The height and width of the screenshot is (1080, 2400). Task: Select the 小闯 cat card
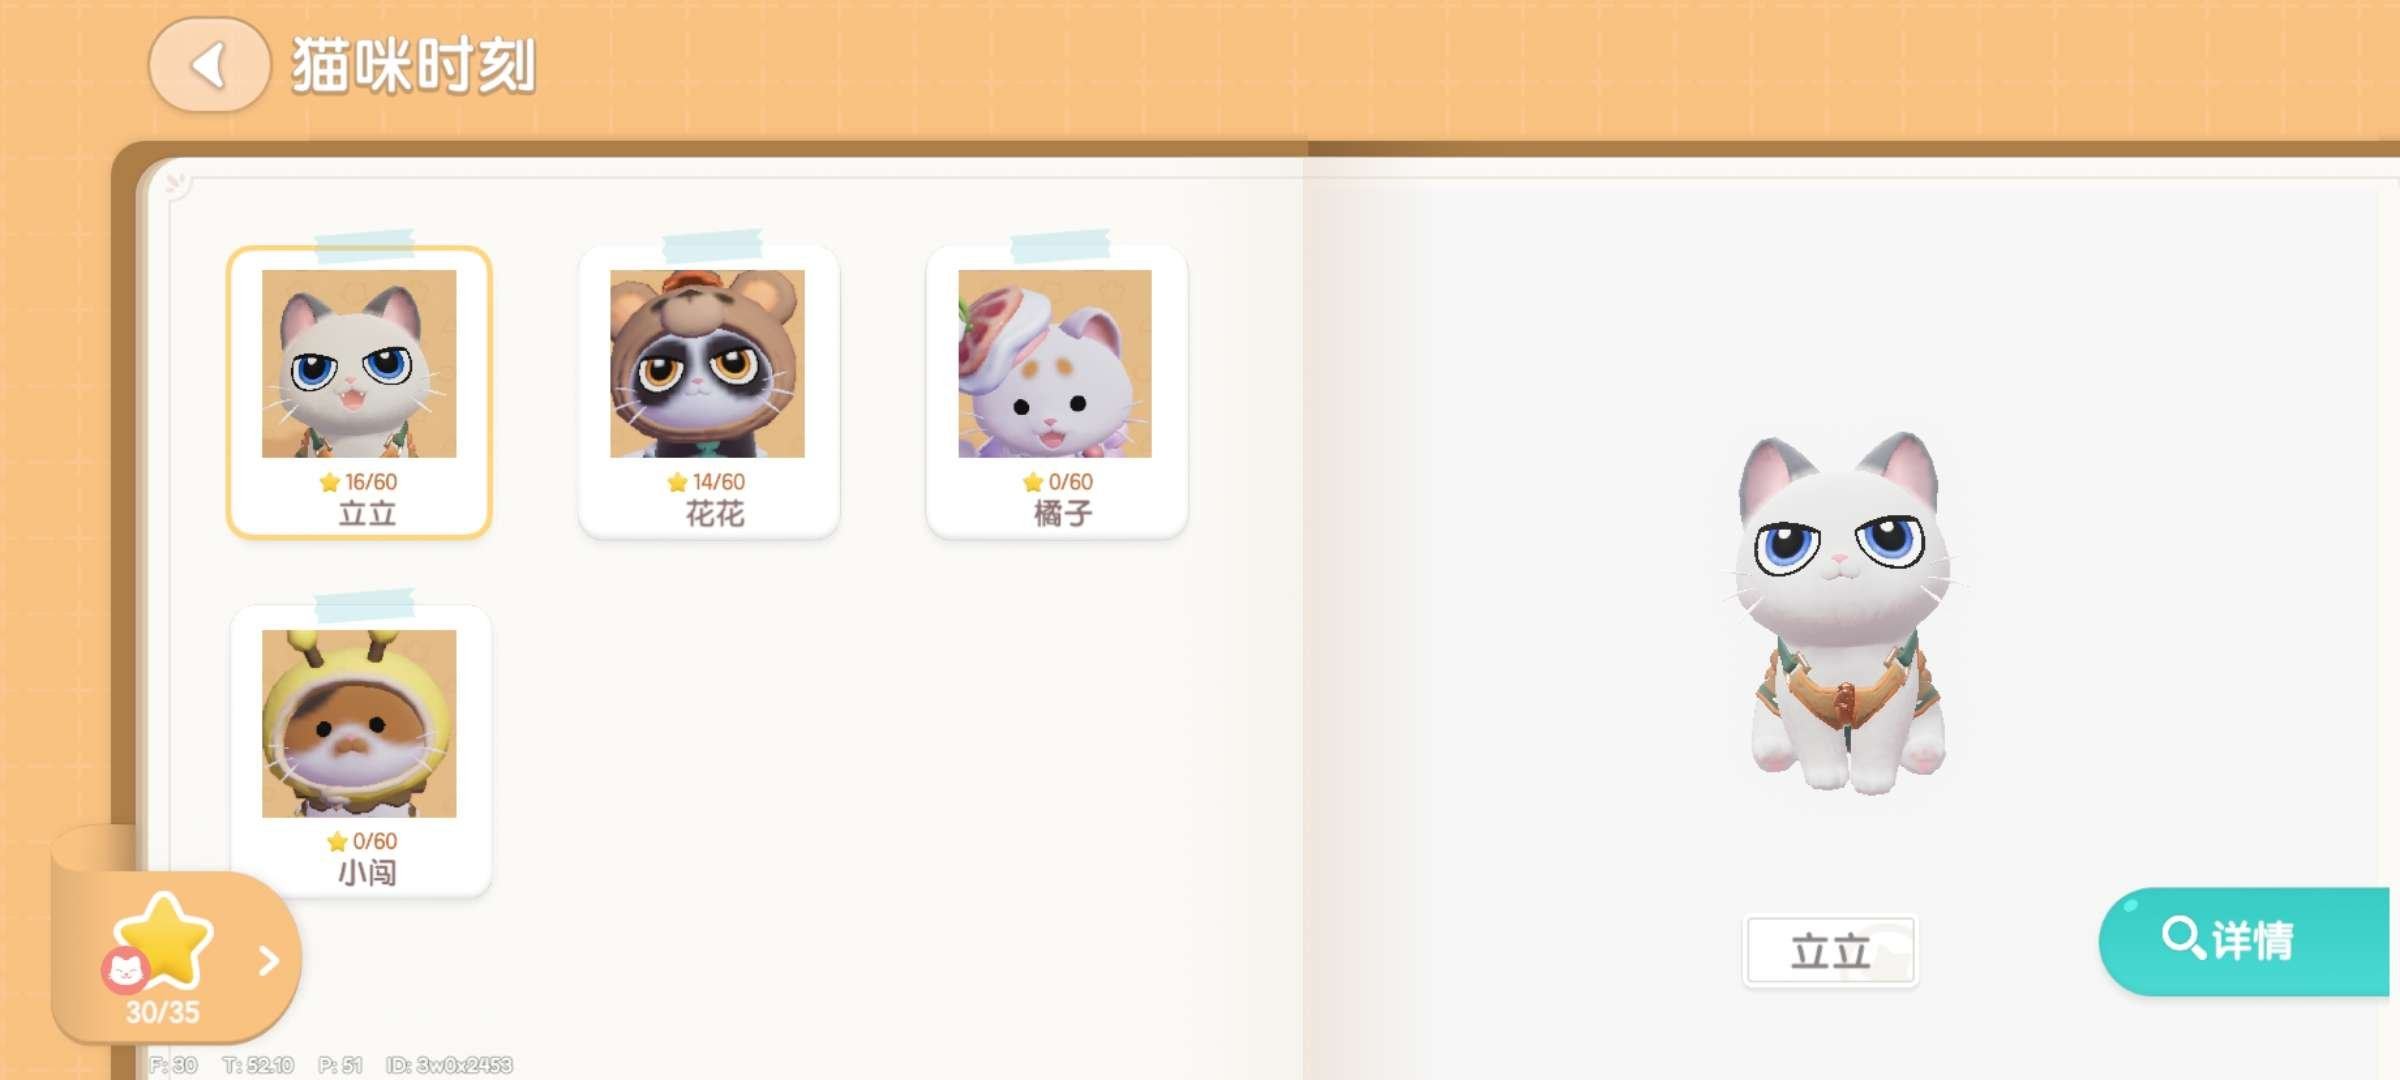tap(360, 750)
